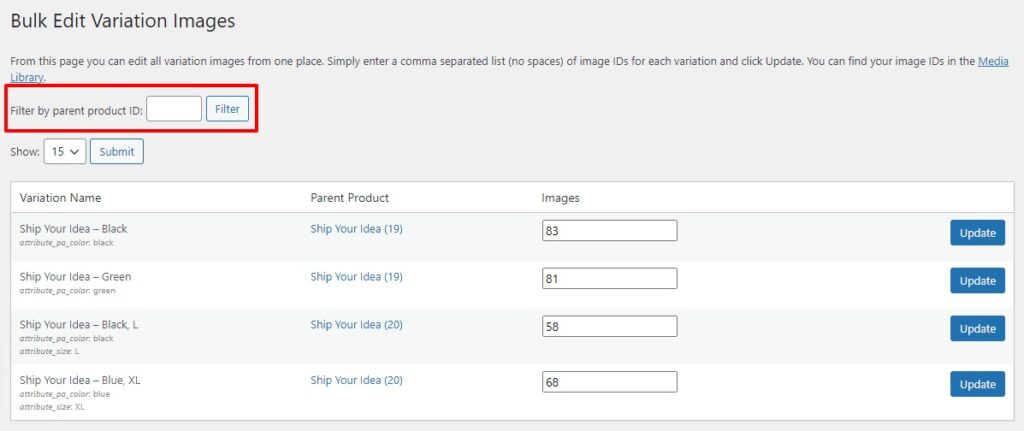This screenshot has width=1024, height=431.
Task: Expand the Show 15 rows dropdown
Action: coord(64,152)
